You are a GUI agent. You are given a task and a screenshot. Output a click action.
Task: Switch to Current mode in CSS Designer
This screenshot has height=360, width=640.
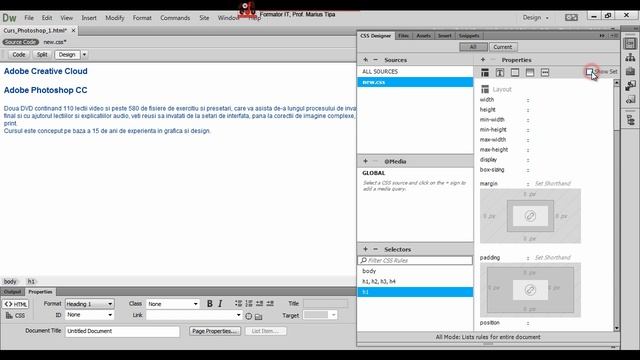click(x=503, y=47)
